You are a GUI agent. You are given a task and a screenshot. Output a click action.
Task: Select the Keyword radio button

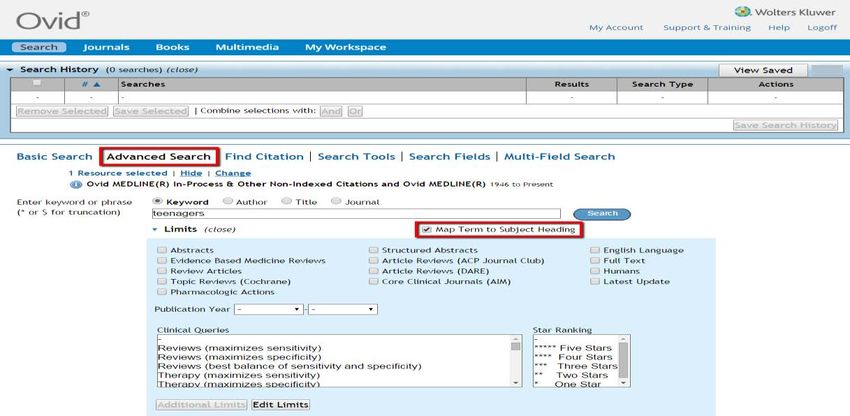tap(158, 201)
